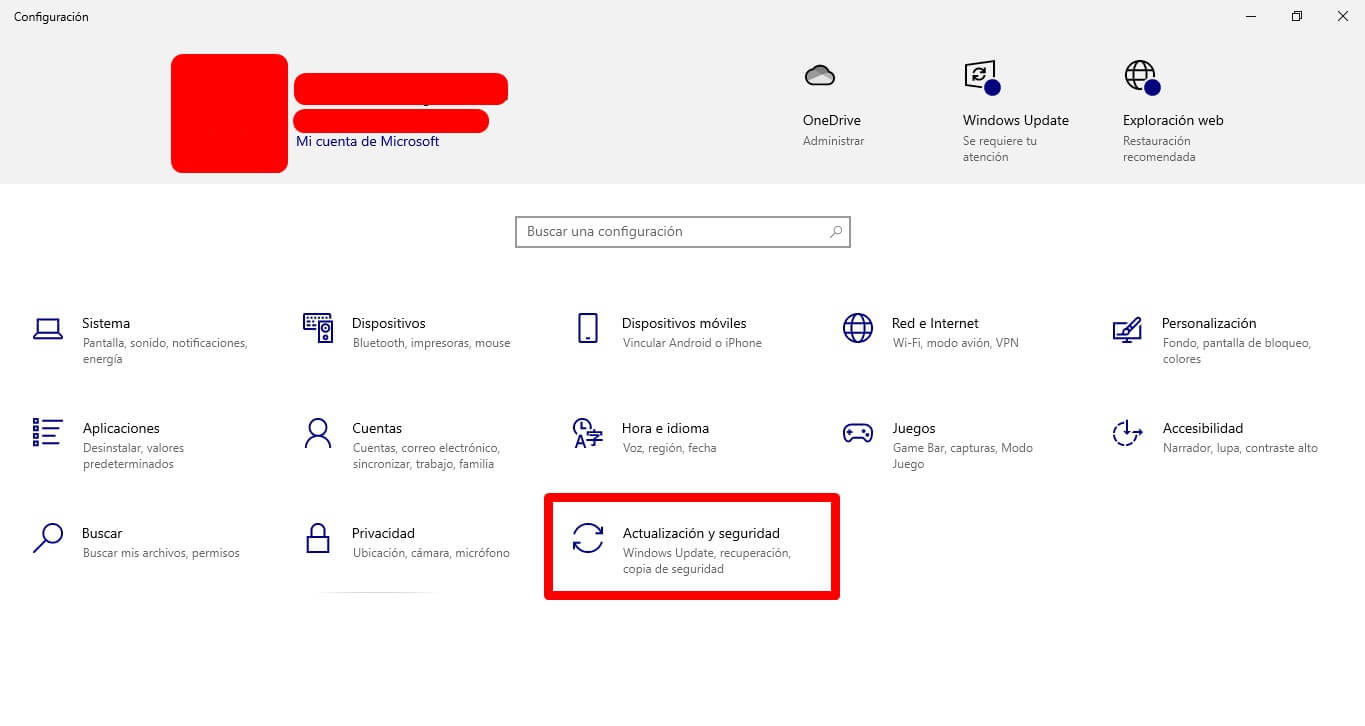Open the Mi cuenta de Microsoft link
This screenshot has width=1365, height=726.
pos(368,141)
